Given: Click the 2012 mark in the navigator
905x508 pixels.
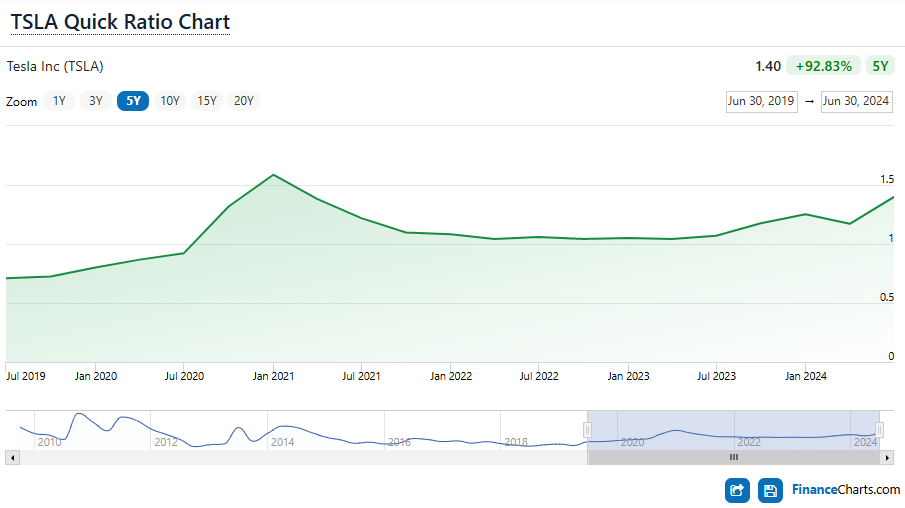Looking at the screenshot, I should [x=166, y=442].
